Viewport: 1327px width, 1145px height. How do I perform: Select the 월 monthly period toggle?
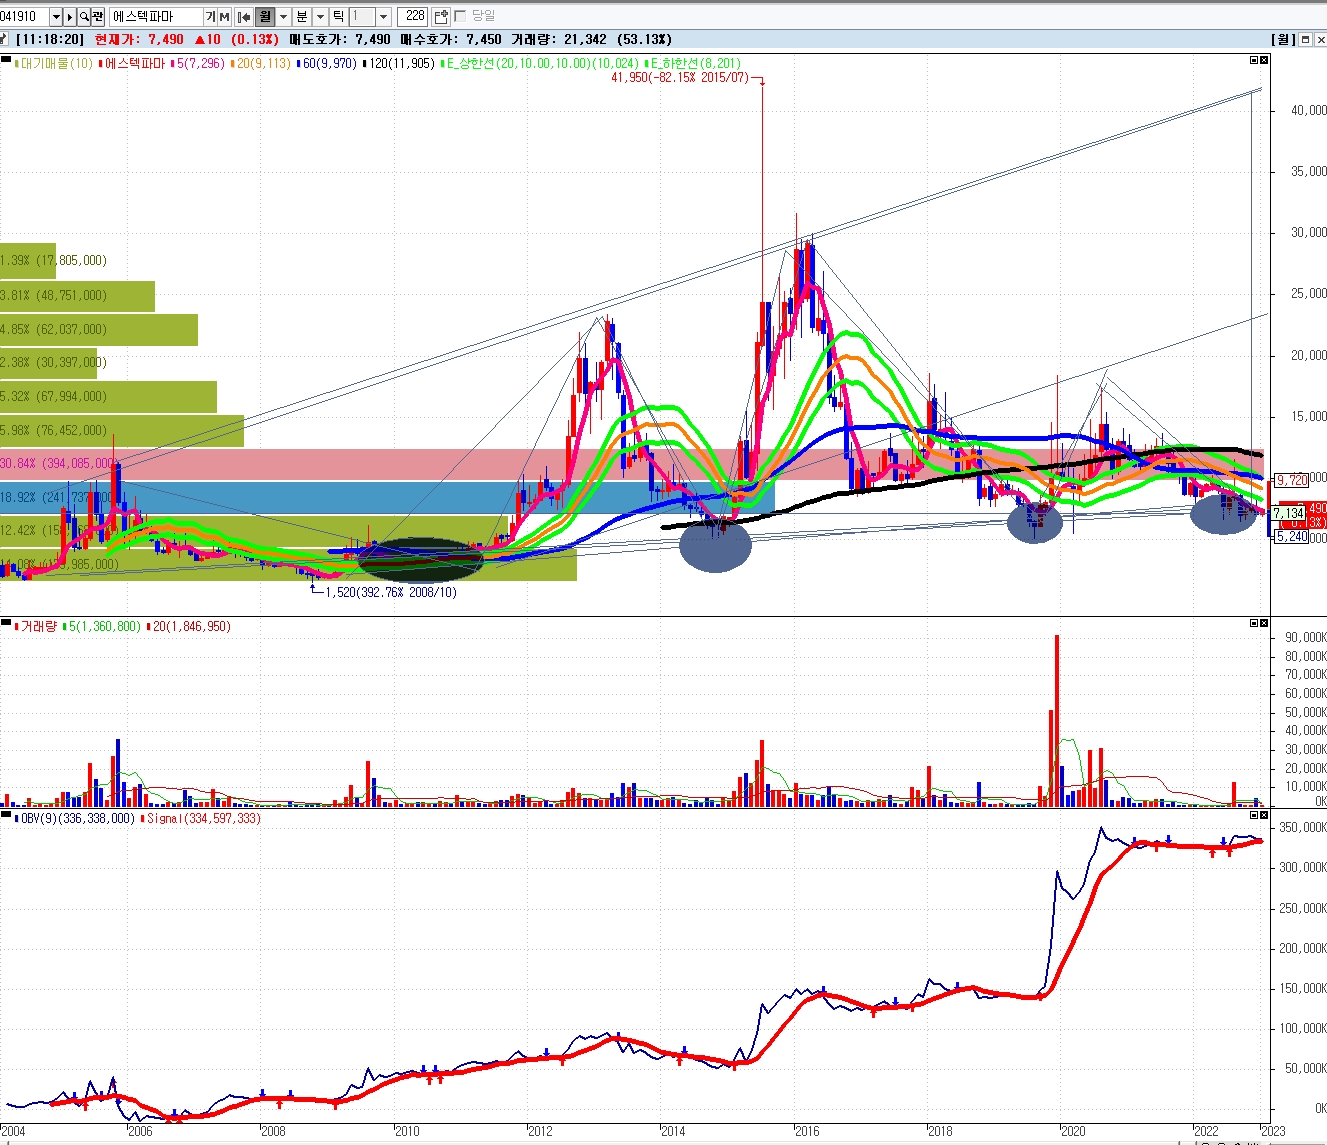coord(265,17)
